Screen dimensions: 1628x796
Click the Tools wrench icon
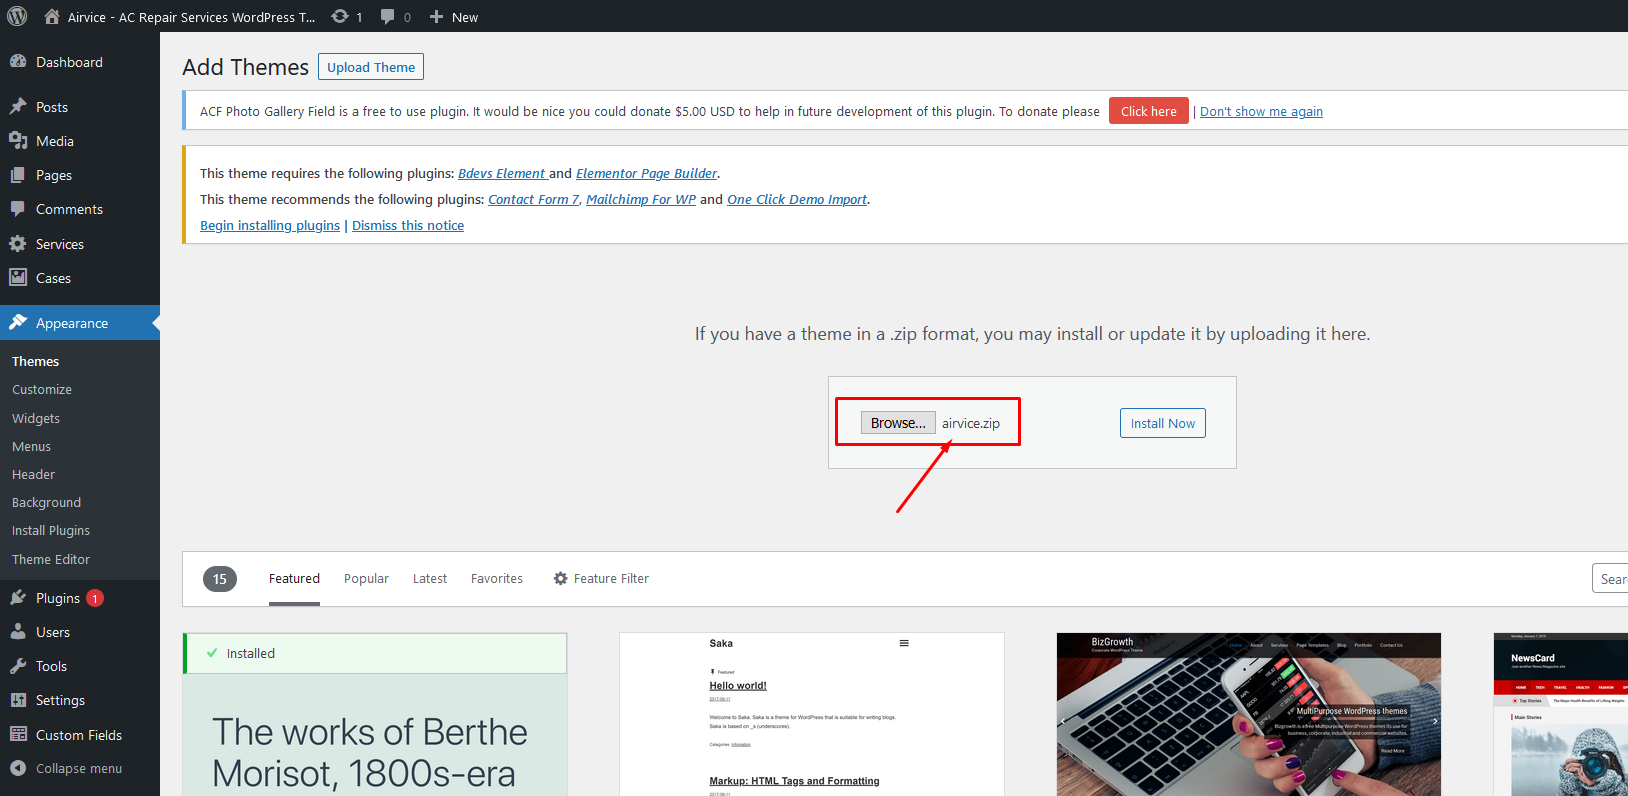point(18,666)
